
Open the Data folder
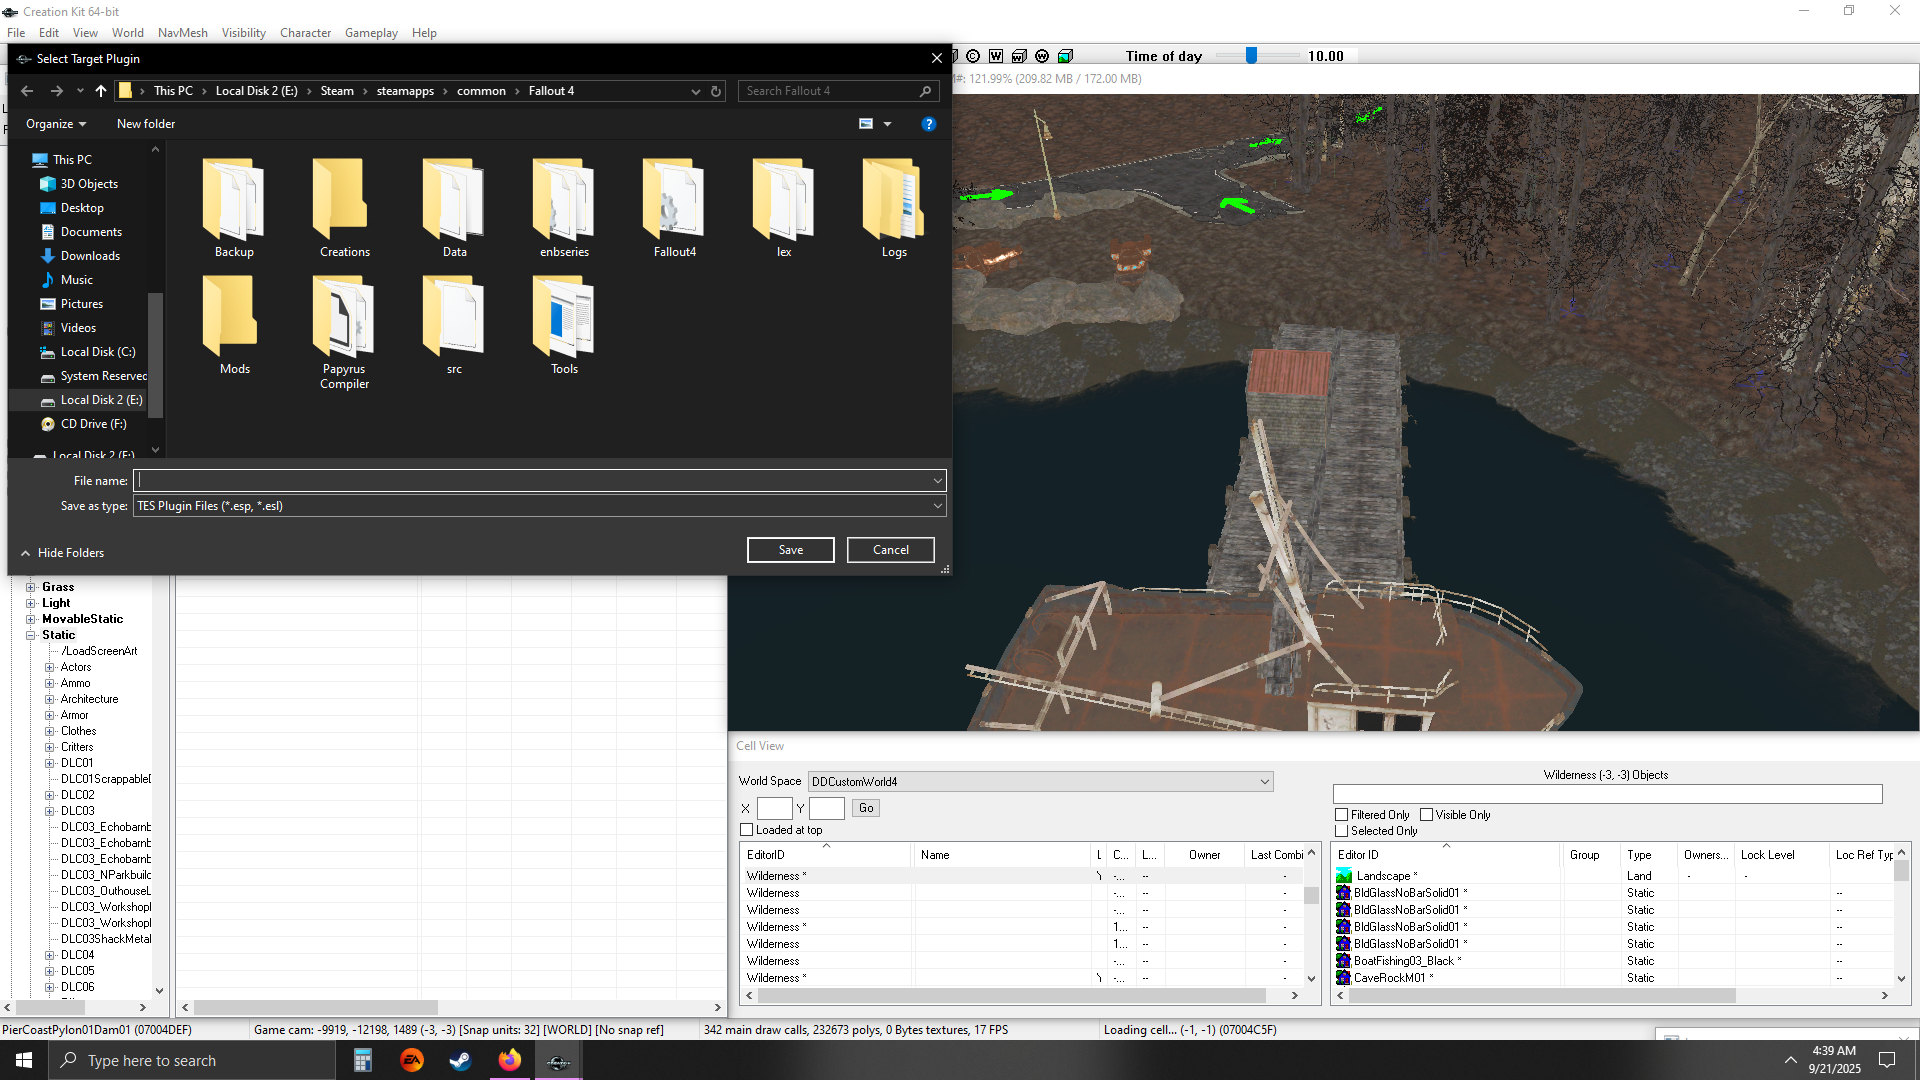click(454, 209)
